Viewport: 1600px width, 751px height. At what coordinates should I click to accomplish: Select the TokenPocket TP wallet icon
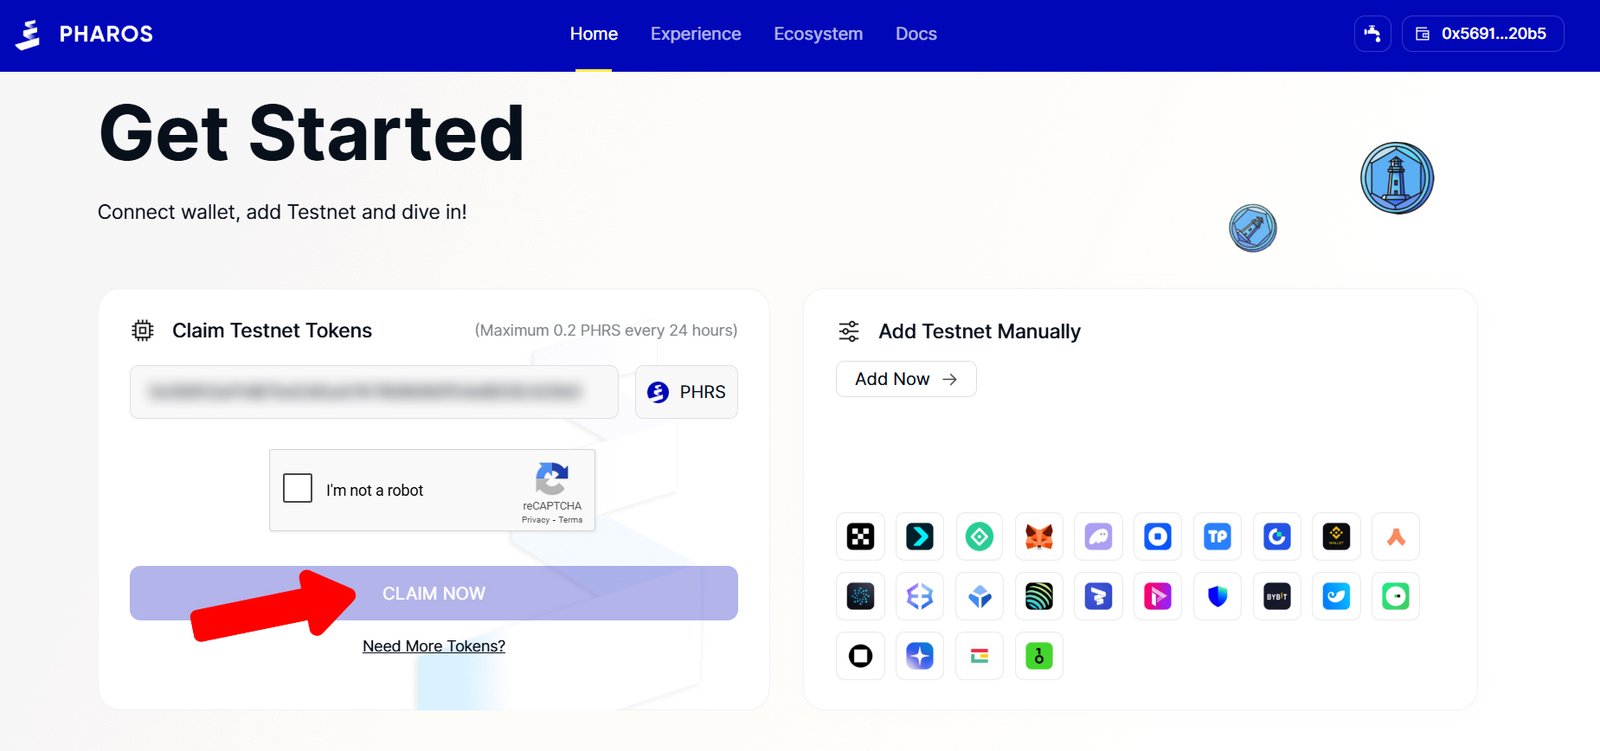(1217, 537)
